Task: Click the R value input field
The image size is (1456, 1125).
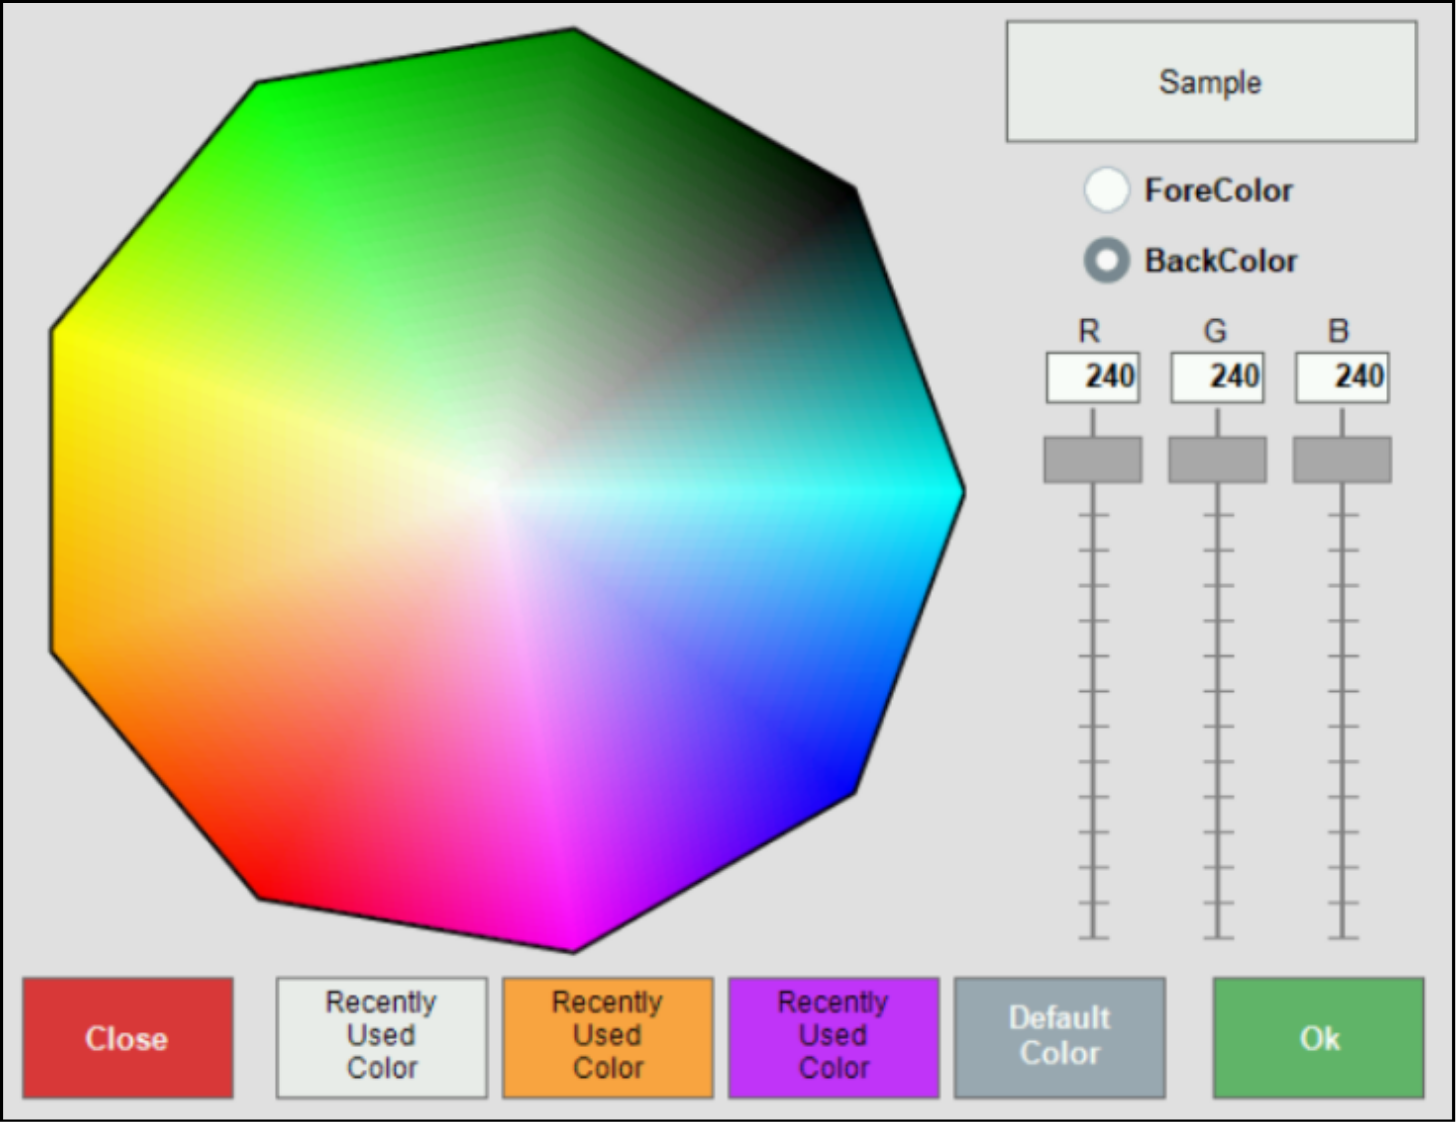Action: coord(1092,377)
